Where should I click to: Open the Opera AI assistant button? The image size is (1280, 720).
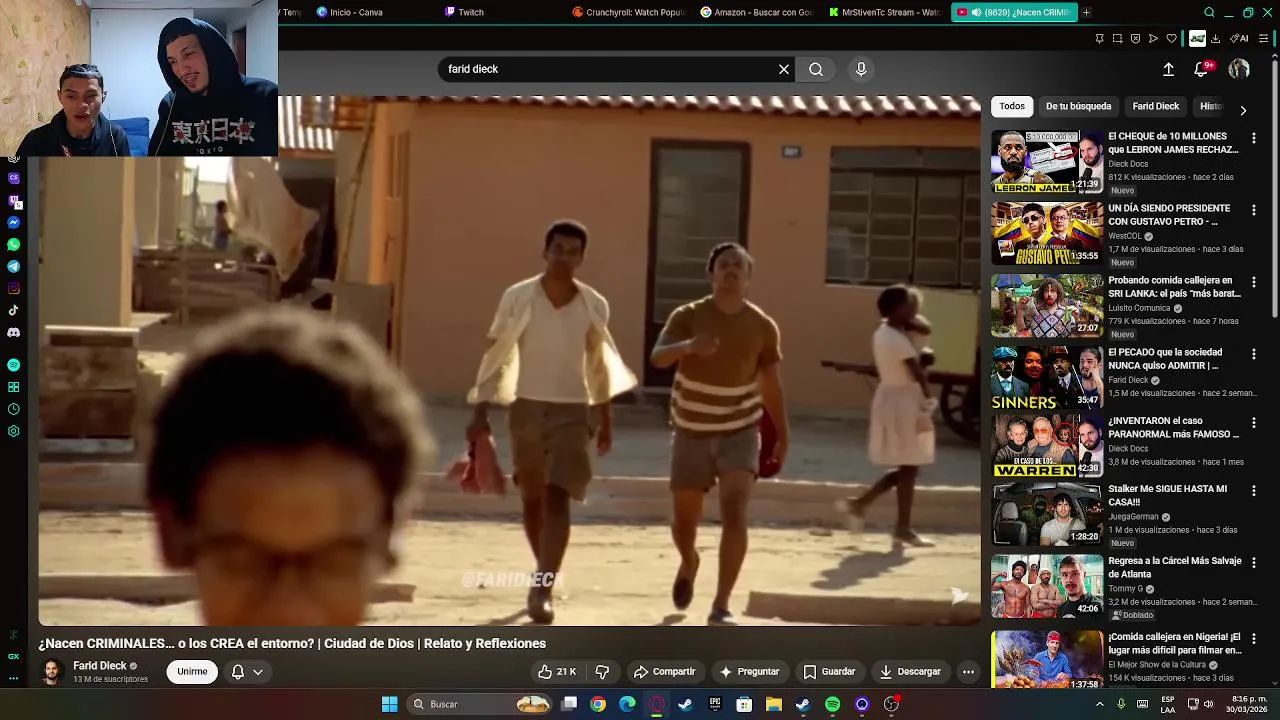[1239, 39]
